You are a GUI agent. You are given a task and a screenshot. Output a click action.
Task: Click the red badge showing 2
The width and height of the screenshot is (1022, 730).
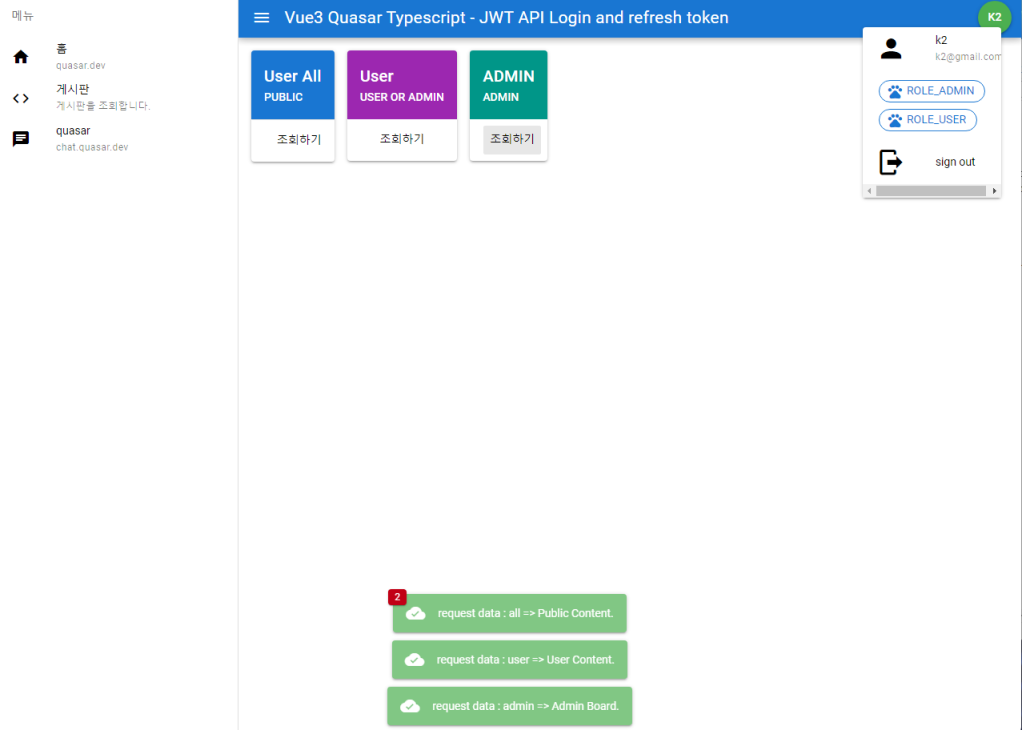397,596
